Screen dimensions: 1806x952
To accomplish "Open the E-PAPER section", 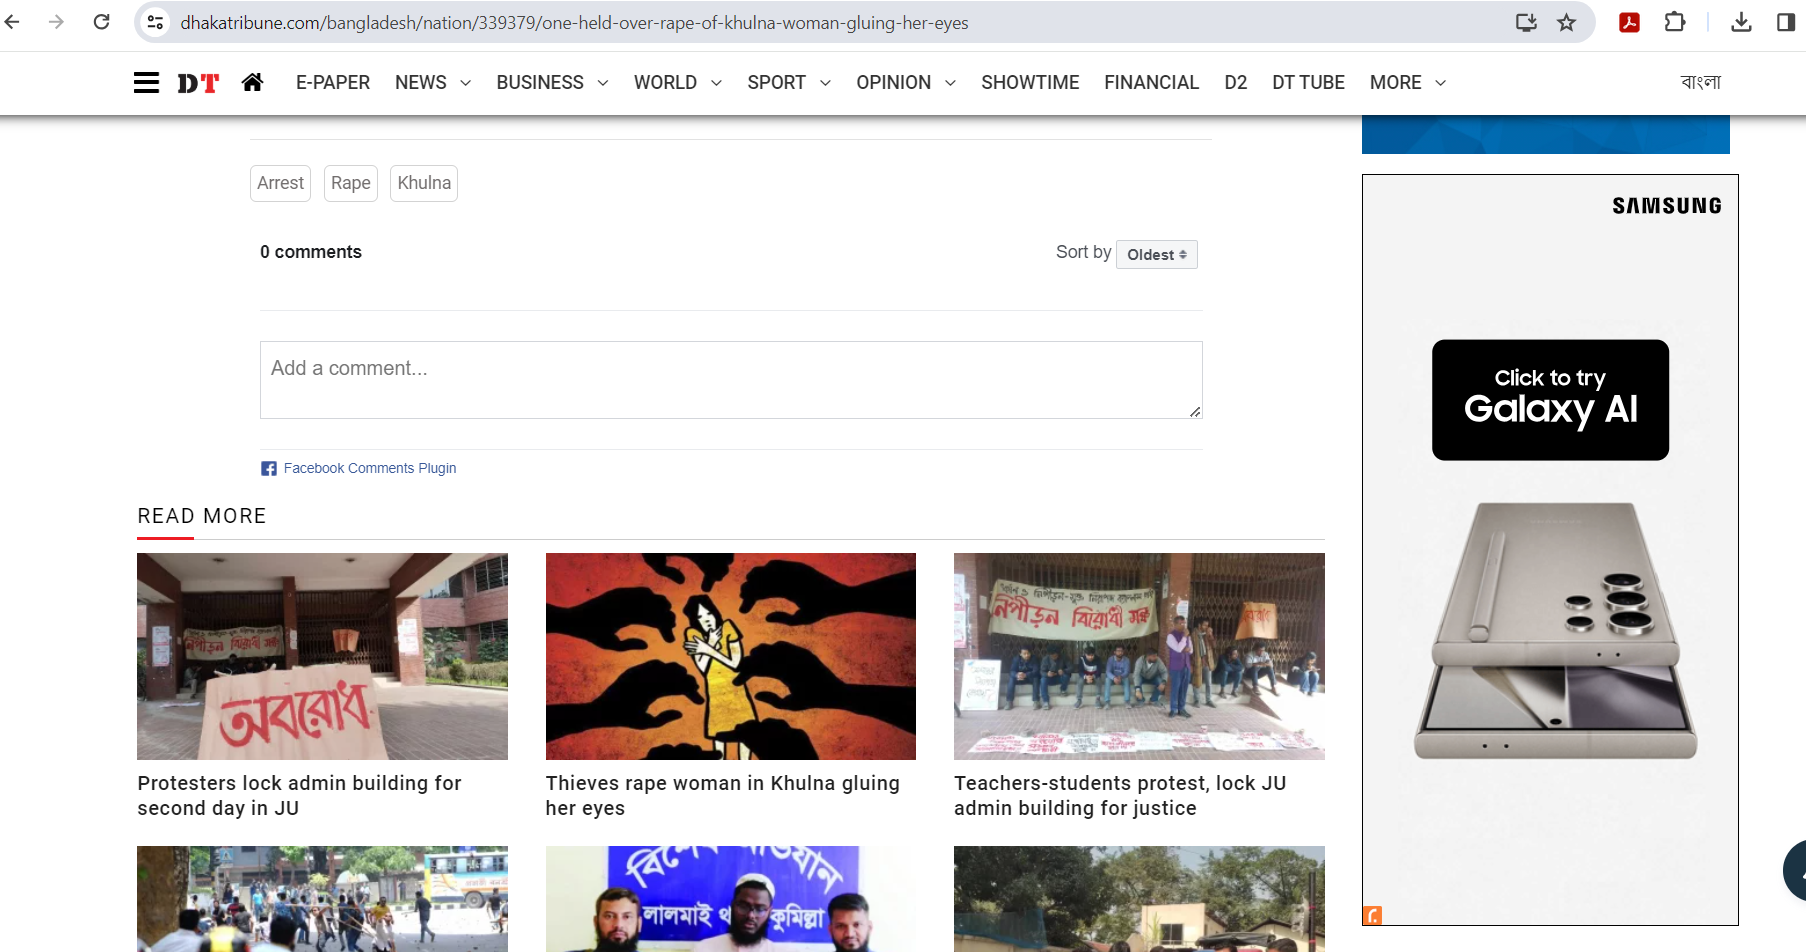I will click(x=333, y=83).
